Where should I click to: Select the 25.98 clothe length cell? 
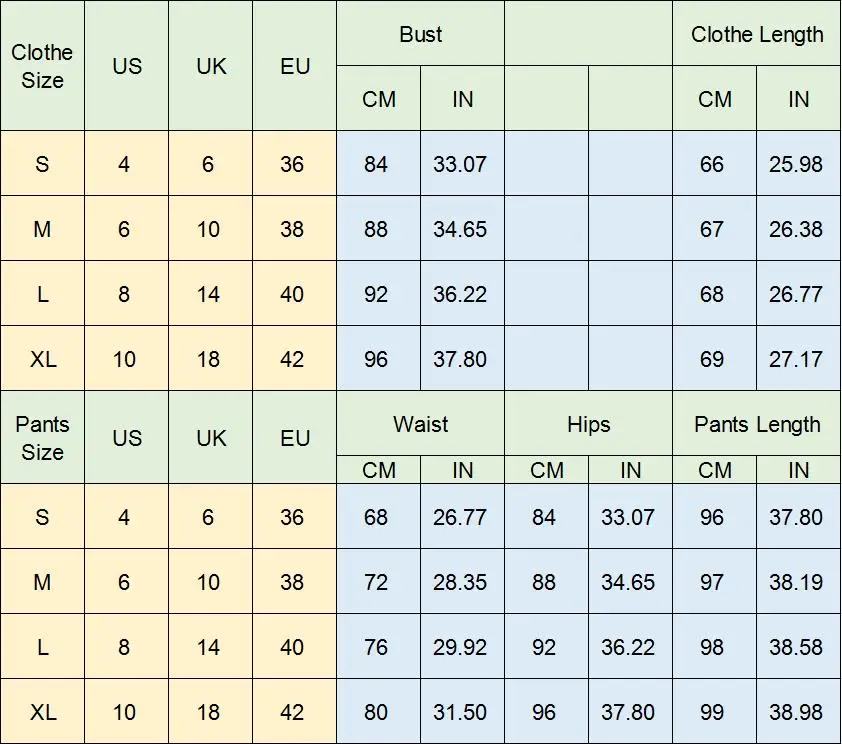click(796, 164)
